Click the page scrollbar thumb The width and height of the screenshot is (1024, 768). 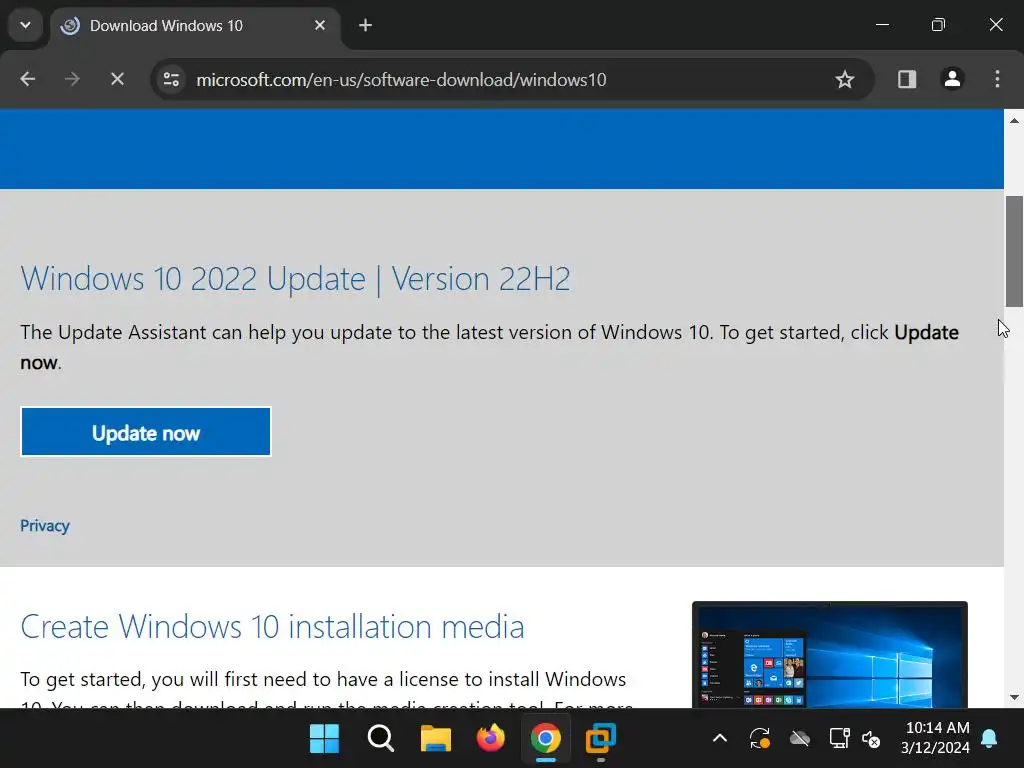1014,251
